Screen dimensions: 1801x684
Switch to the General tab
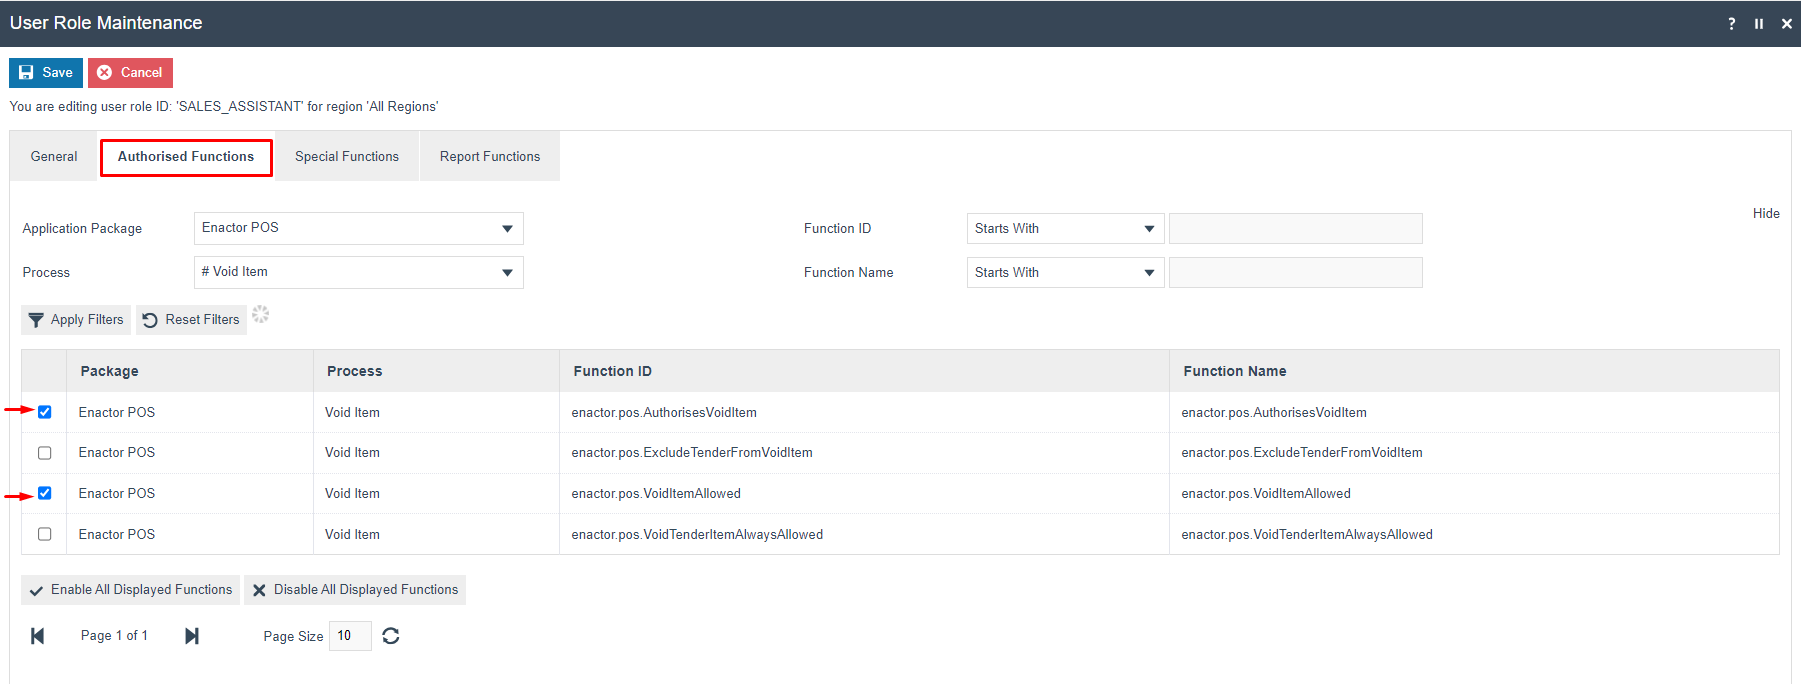(54, 157)
